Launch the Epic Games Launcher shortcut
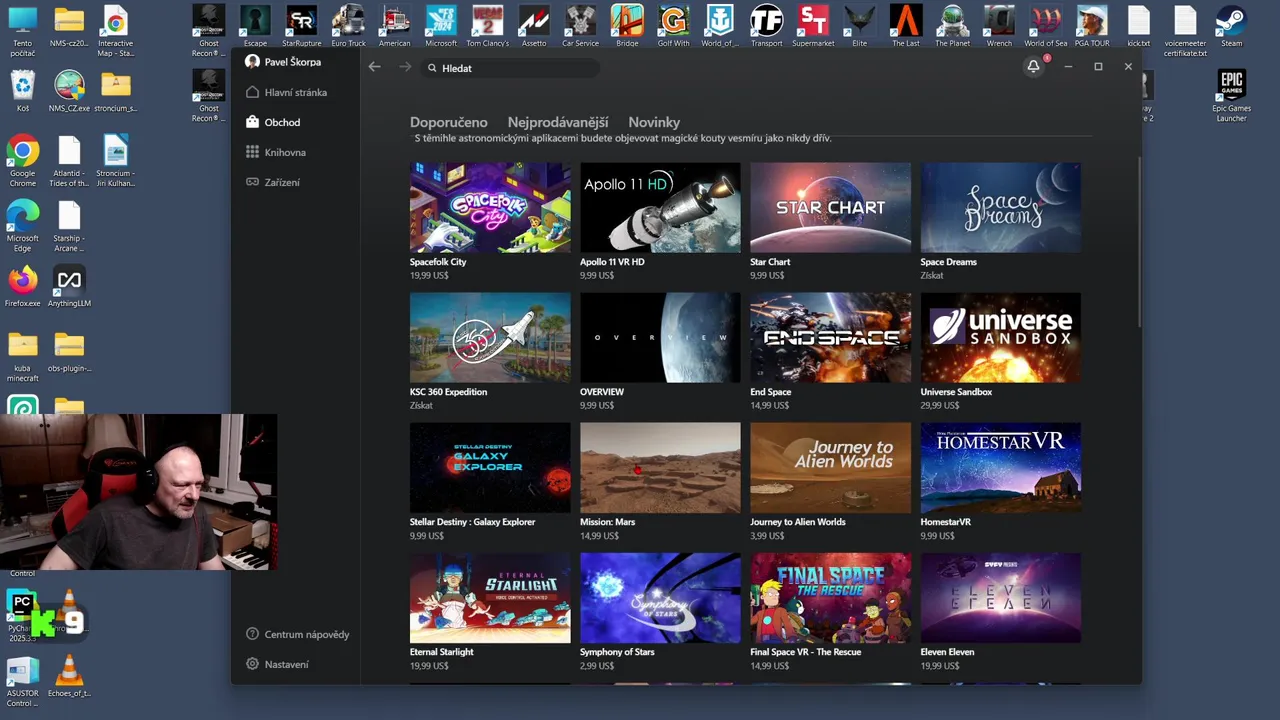 [1231, 95]
